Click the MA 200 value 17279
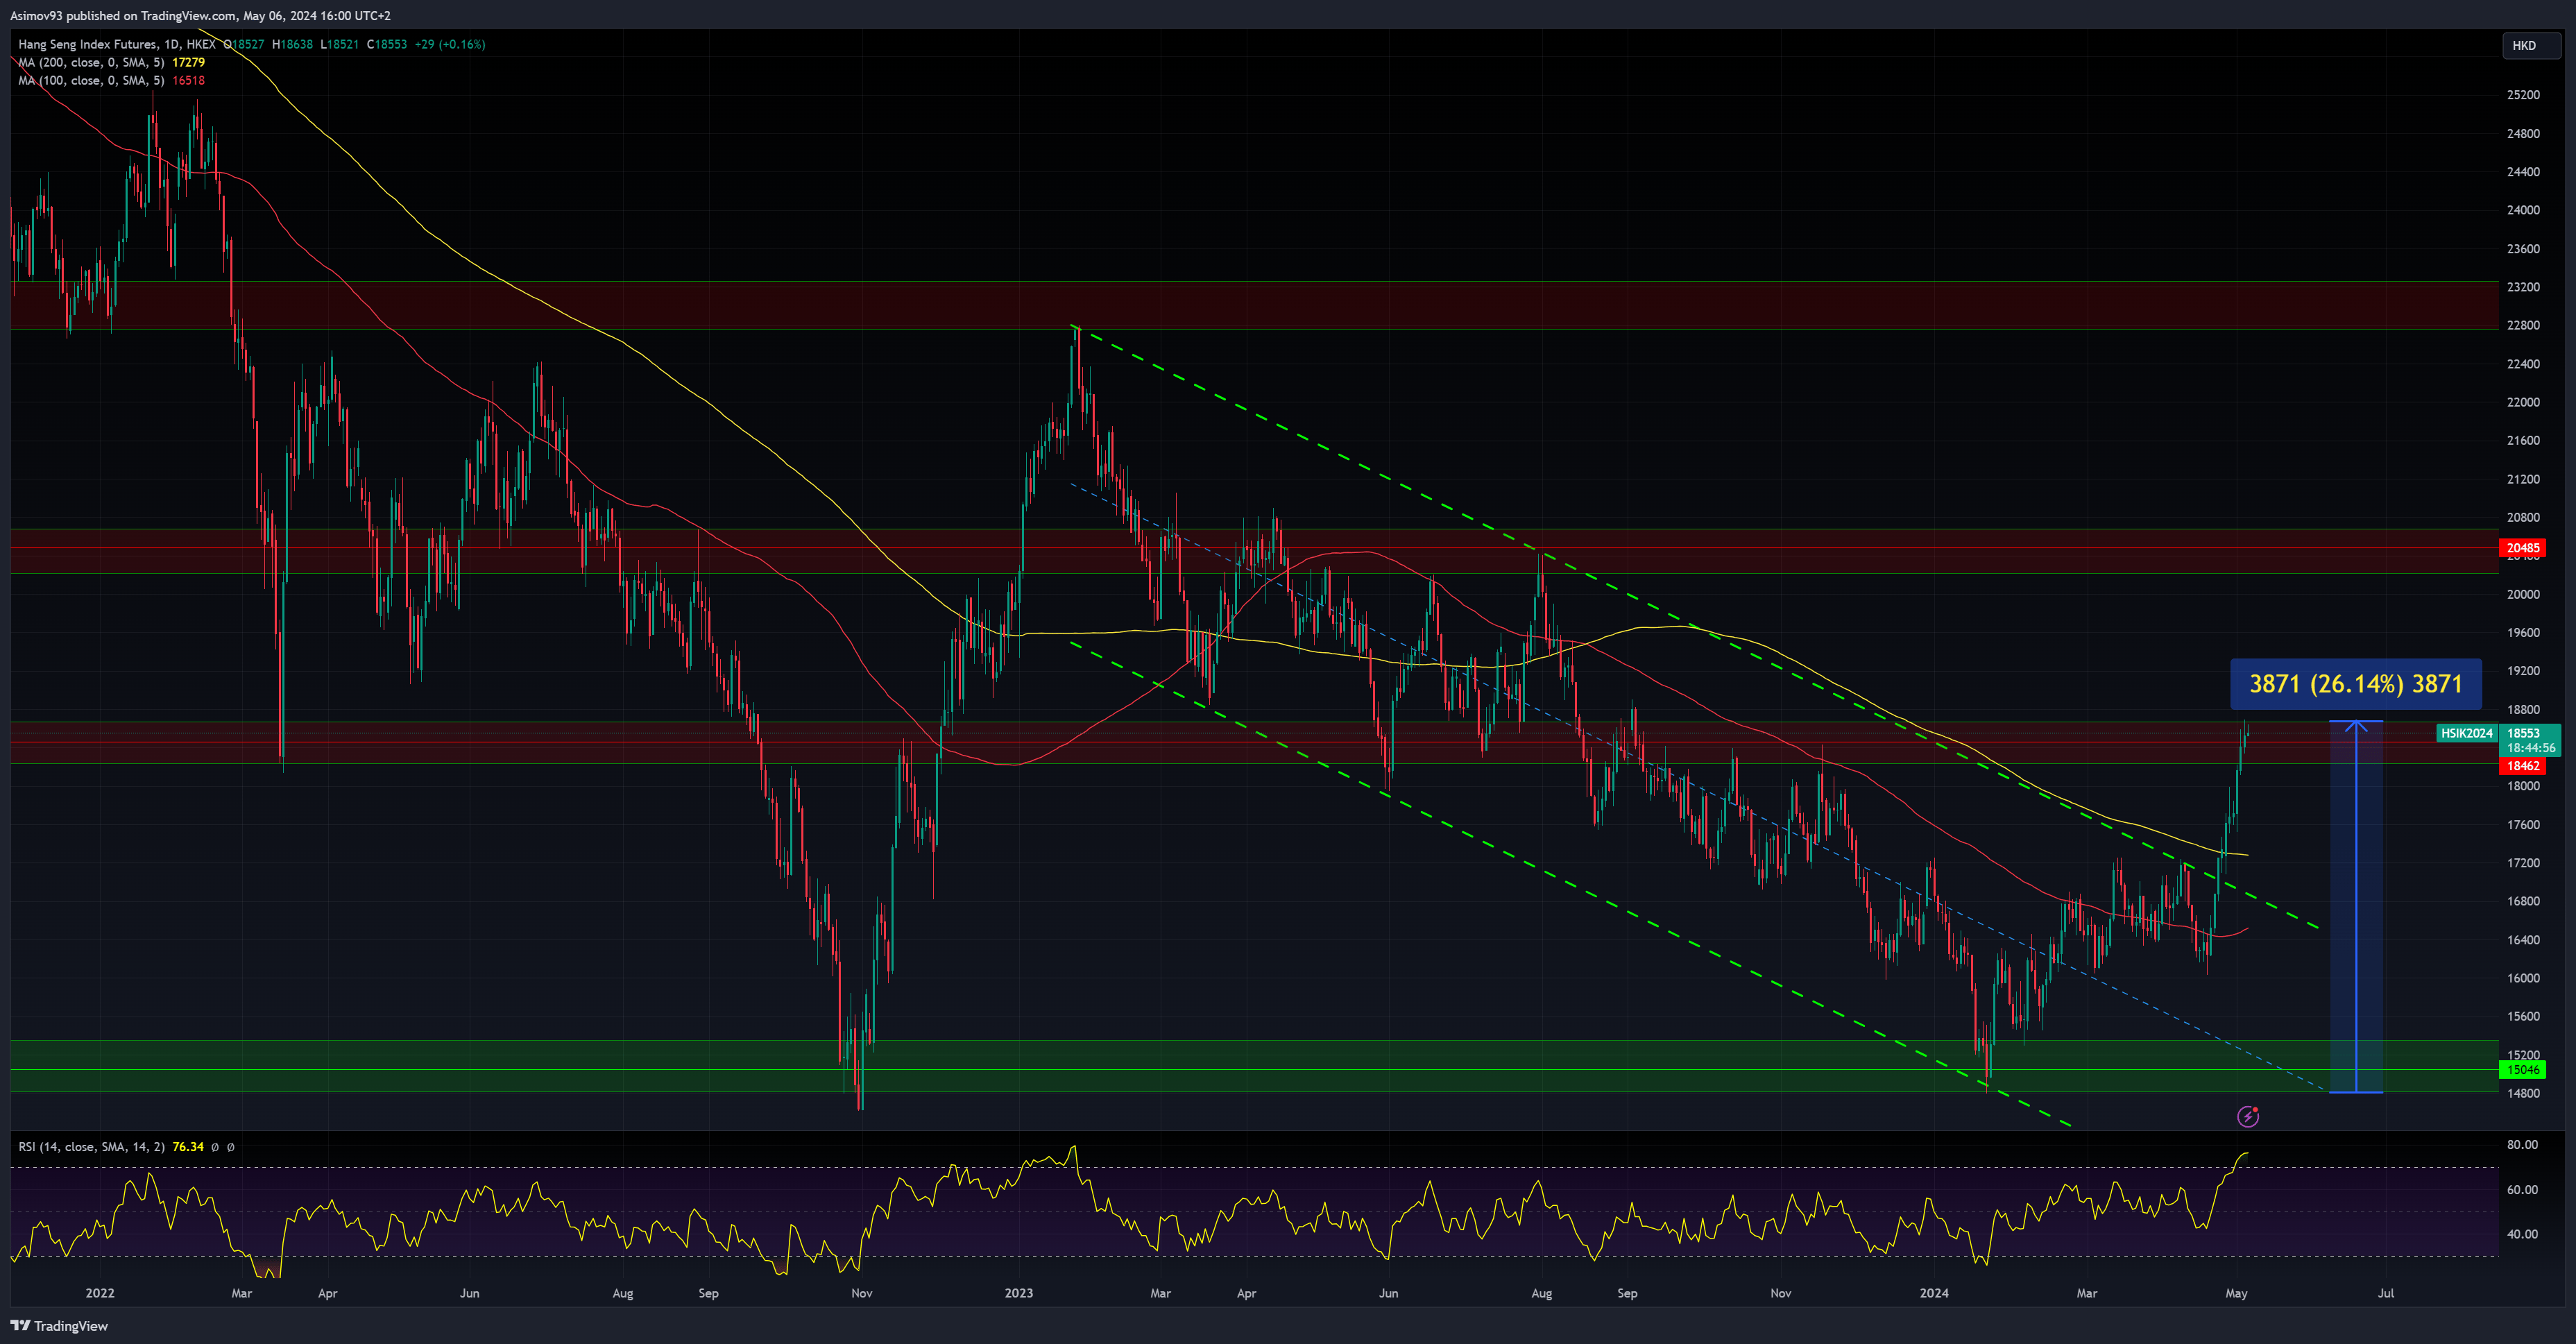Viewport: 2576px width, 1344px height. [x=188, y=62]
